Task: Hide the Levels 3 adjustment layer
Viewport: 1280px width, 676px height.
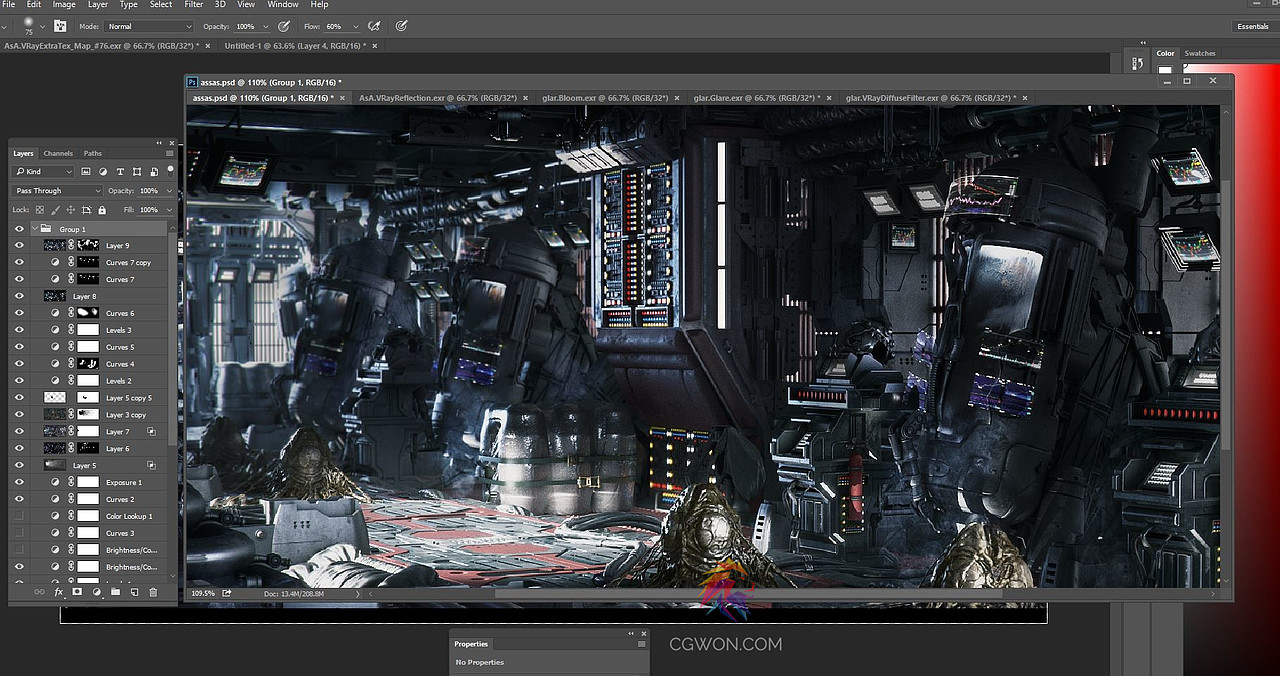Action: 19,330
